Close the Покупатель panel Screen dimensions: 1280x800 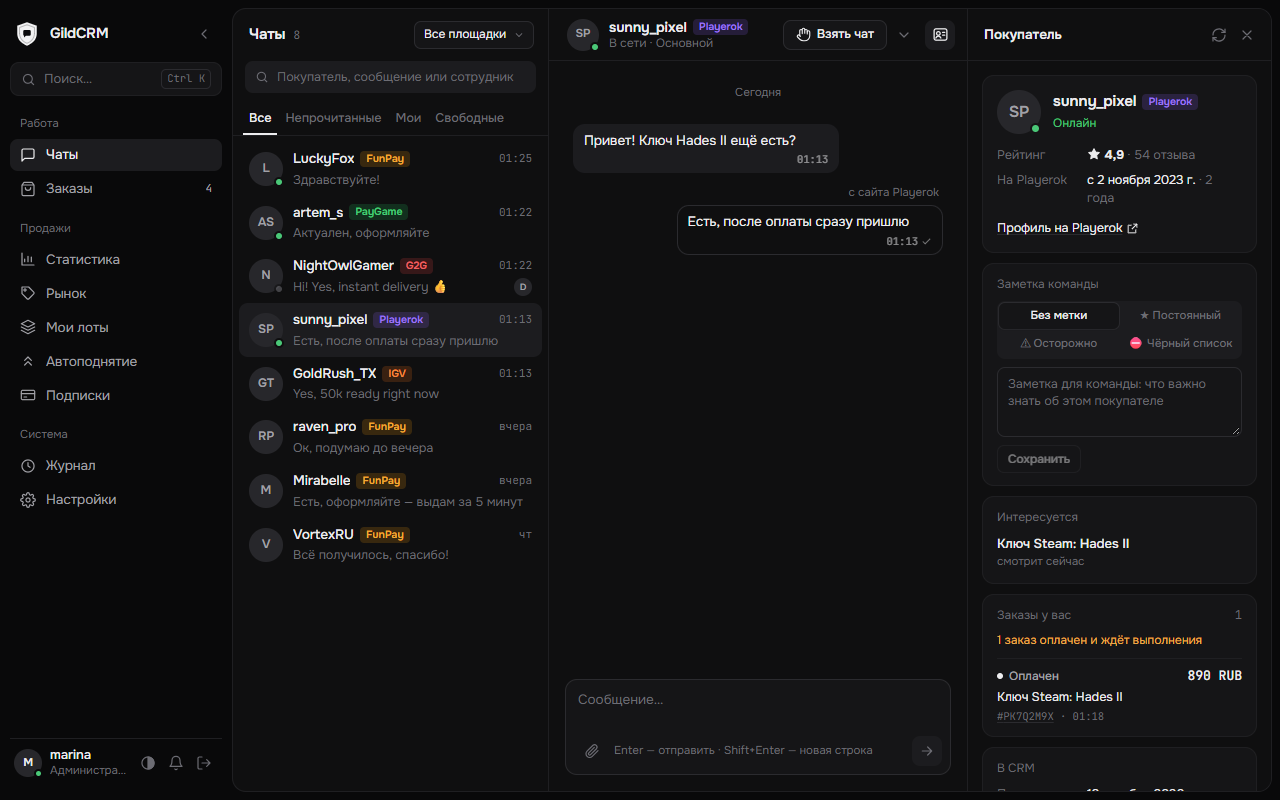pos(1247,35)
